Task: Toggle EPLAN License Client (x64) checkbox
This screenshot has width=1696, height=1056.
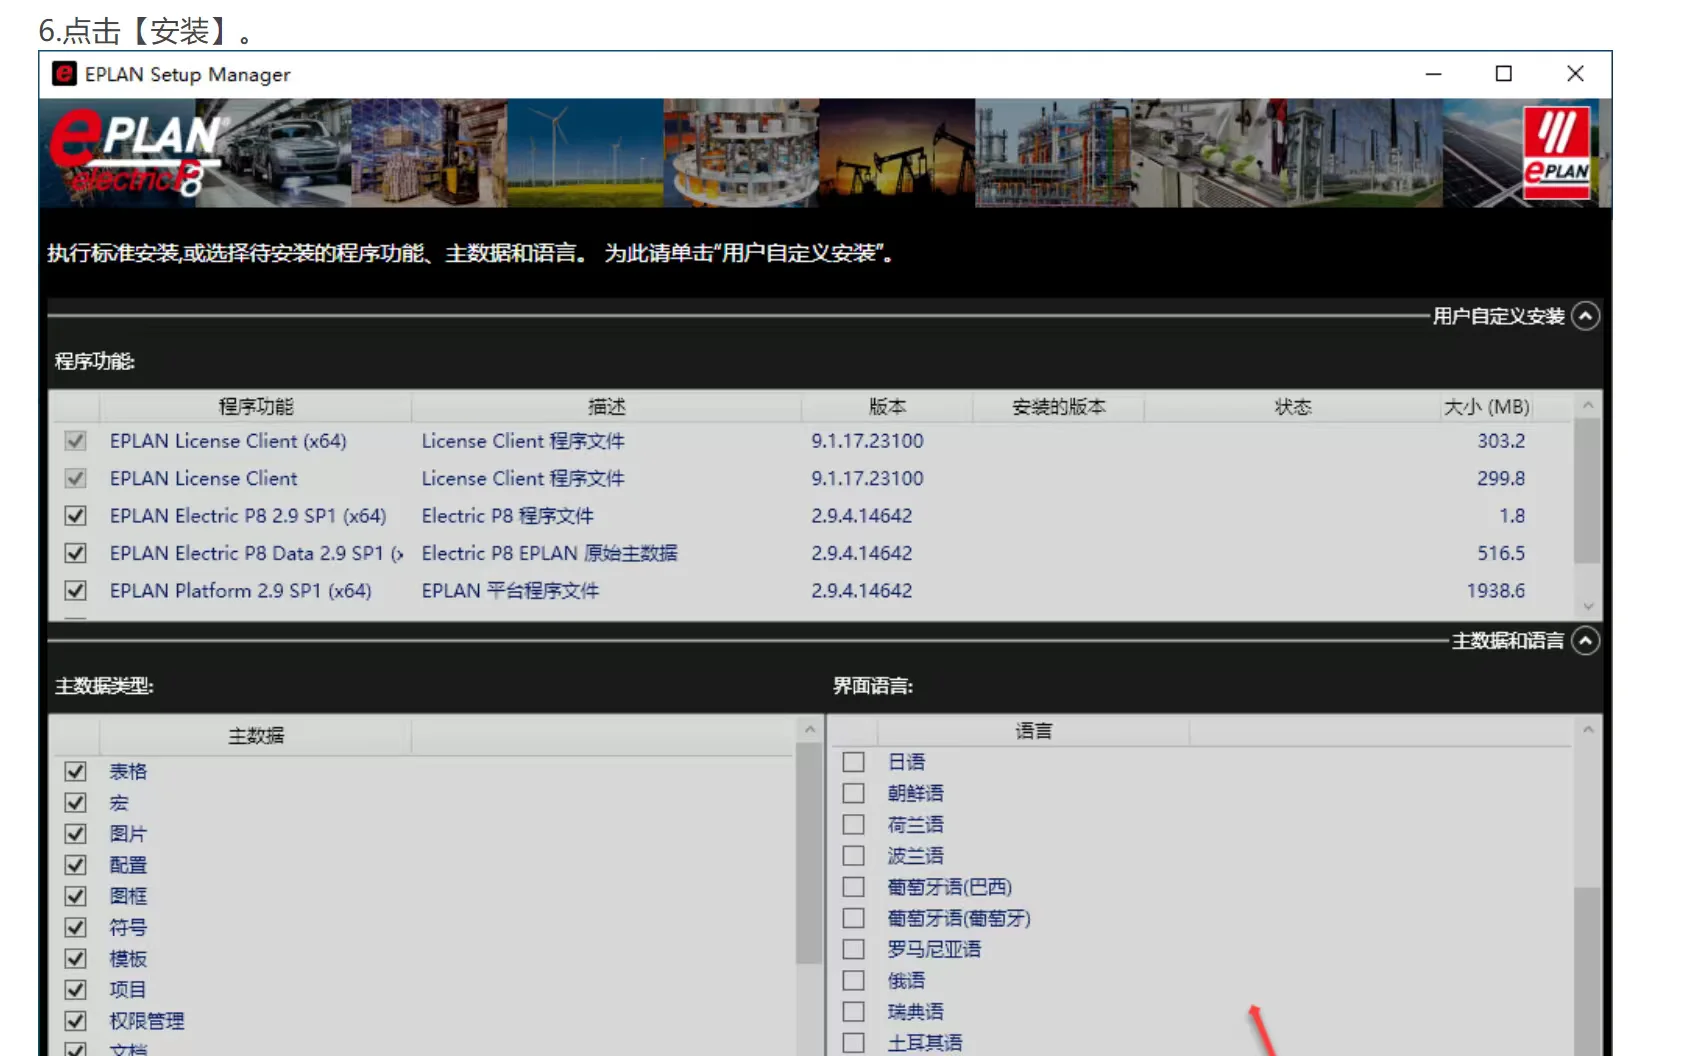Action: (x=75, y=441)
